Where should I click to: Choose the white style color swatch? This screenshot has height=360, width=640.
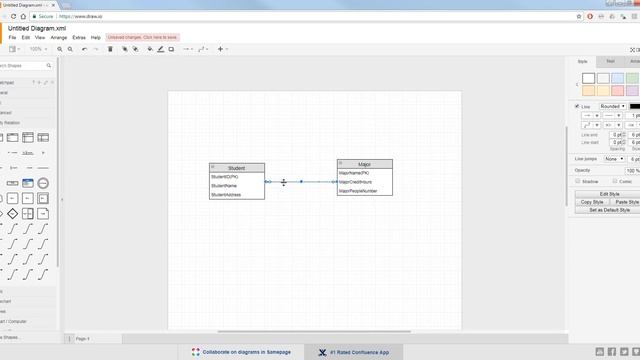pyautogui.click(x=588, y=78)
